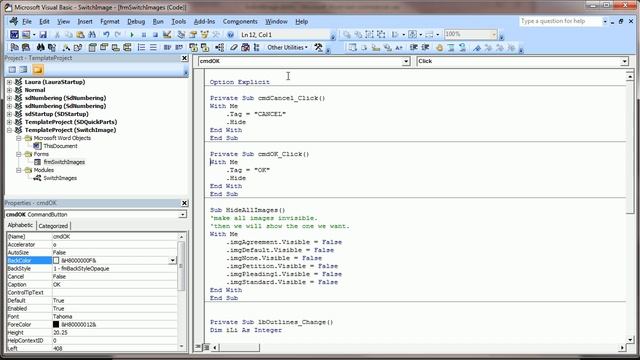Switch to Procedure View at code window bottom

coord(198,347)
